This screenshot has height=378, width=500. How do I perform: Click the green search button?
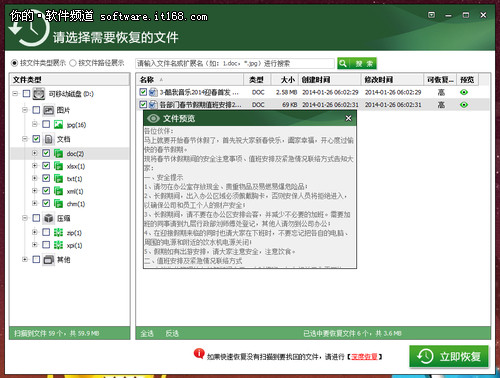(357, 63)
